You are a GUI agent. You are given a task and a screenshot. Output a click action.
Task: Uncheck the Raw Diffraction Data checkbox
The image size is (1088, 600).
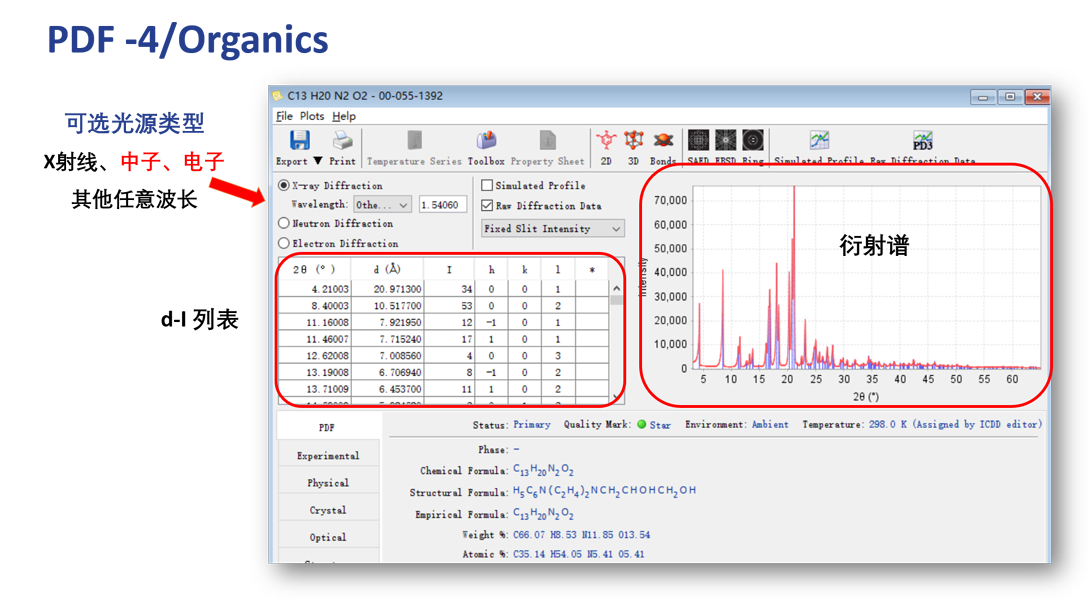coord(487,205)
